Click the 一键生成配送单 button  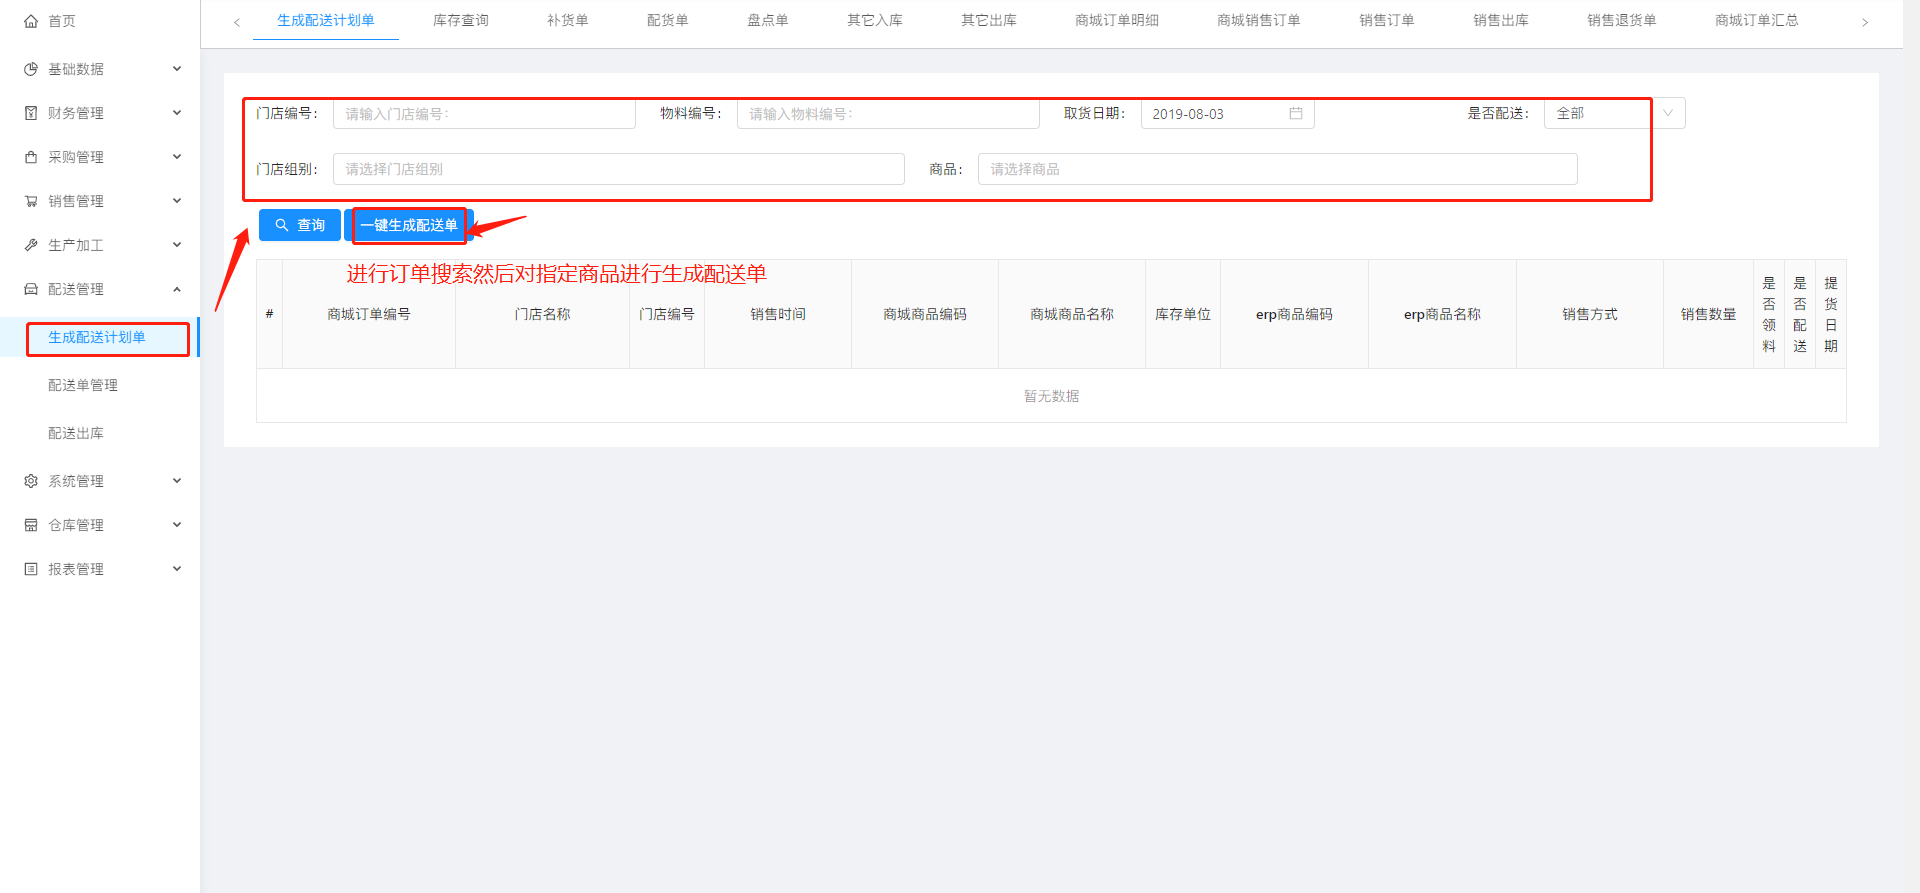(409, 225)
